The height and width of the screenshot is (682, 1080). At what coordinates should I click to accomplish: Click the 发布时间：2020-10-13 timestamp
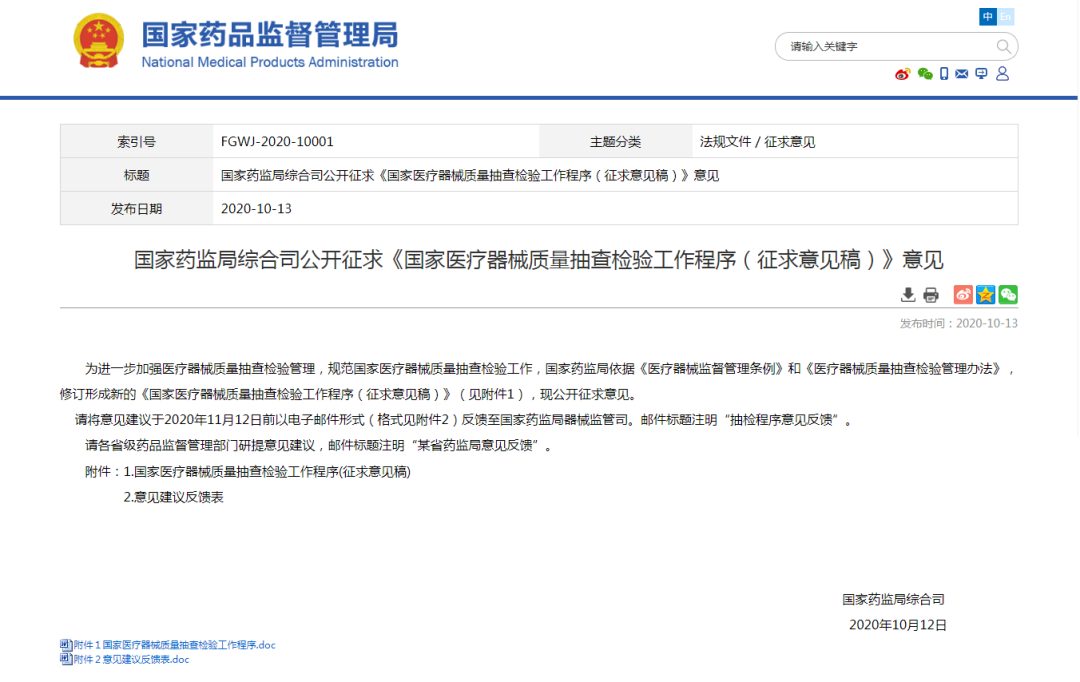coord(959,324)
